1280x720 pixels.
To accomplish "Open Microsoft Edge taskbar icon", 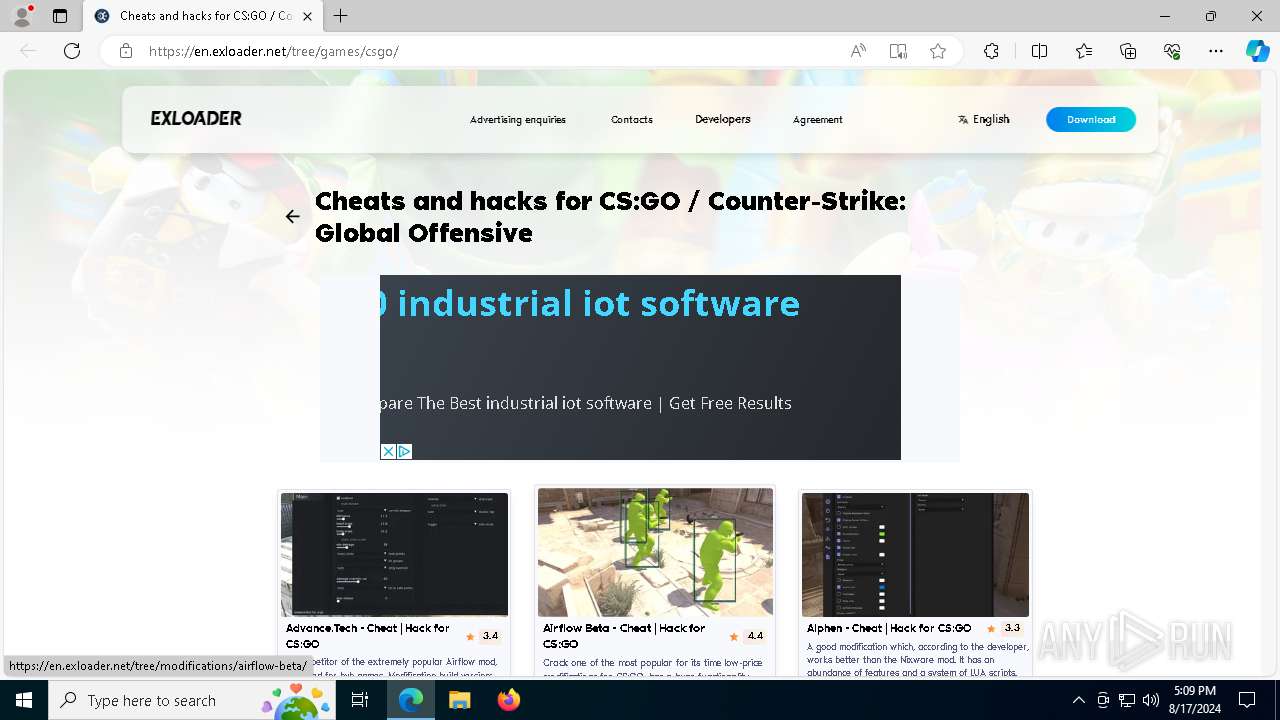I will point(411,700).
